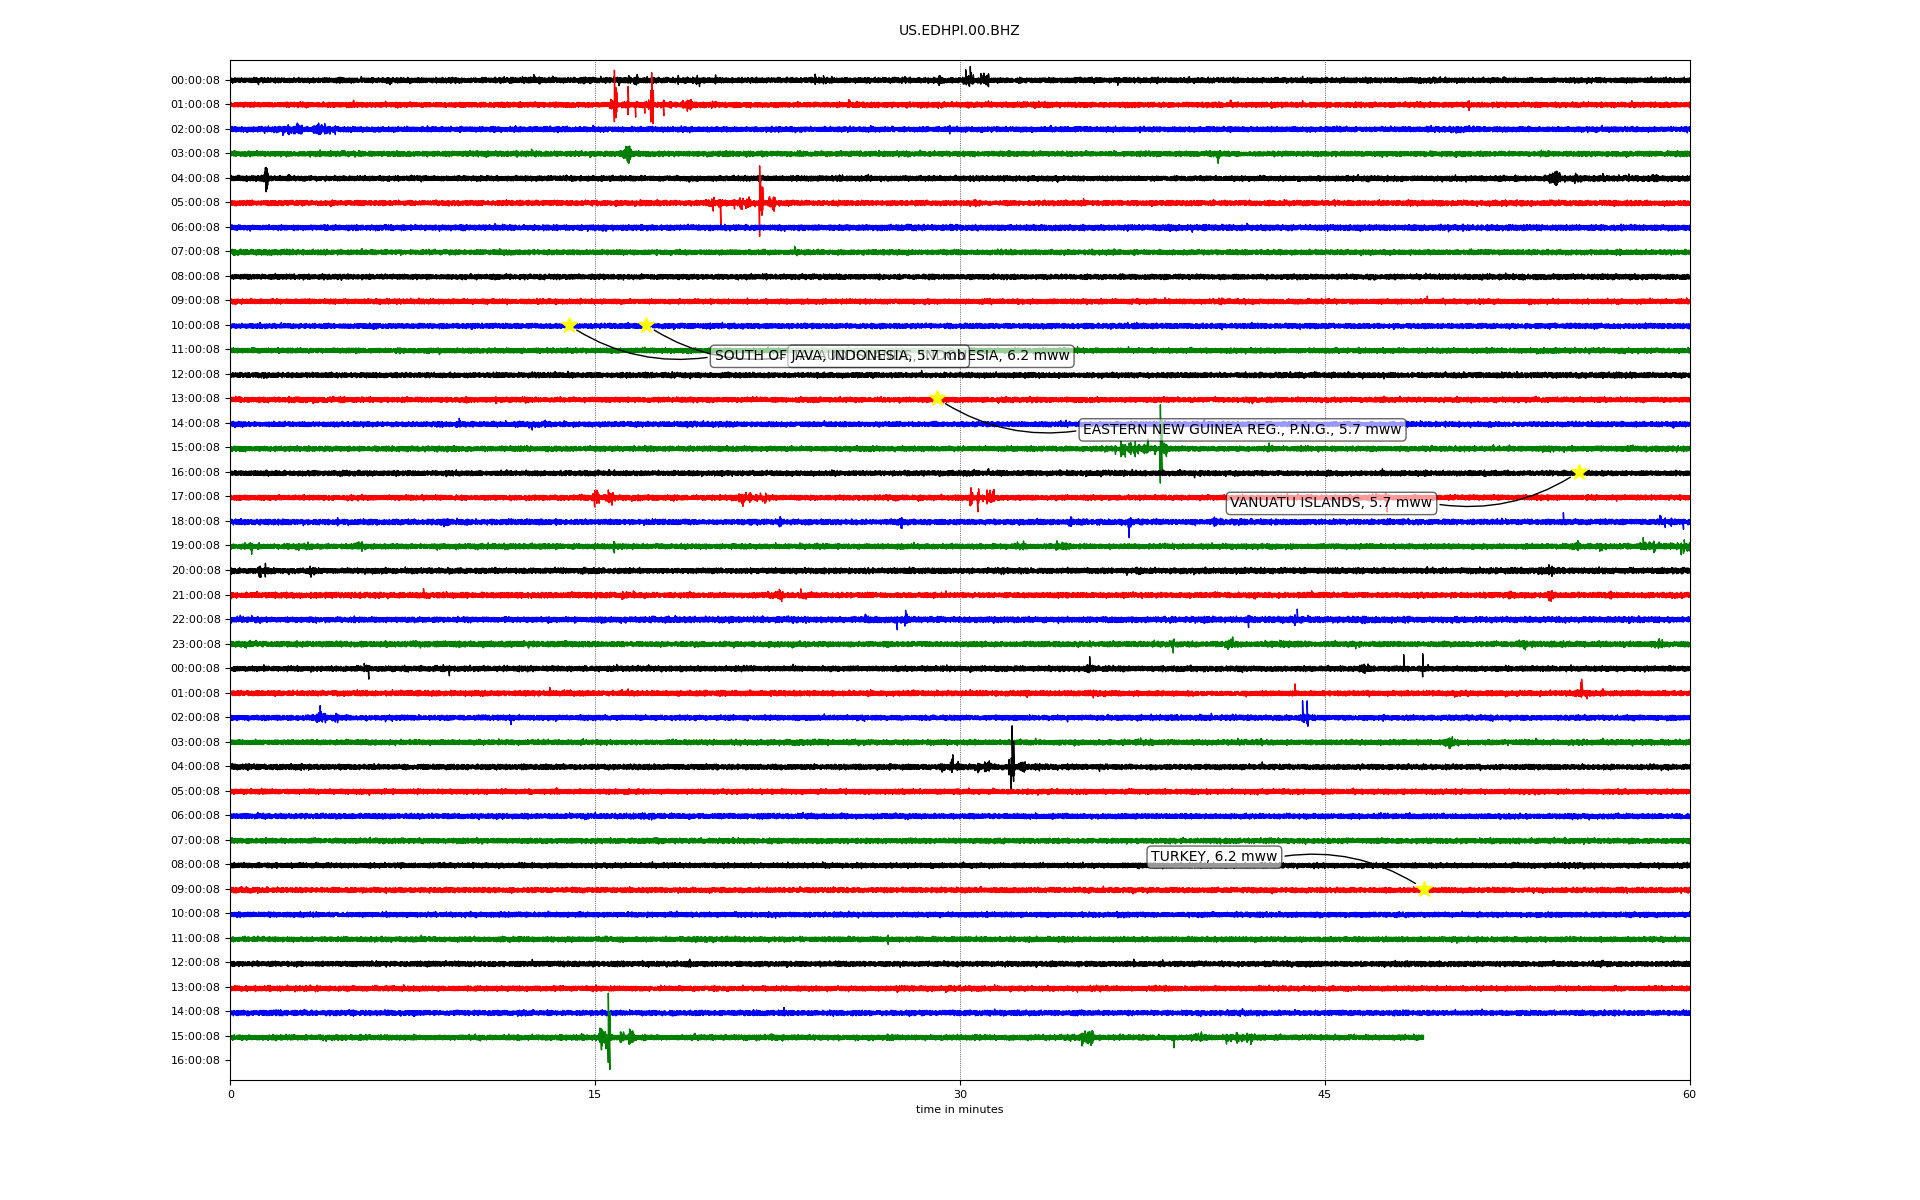1920x1200 pixels.
Task: Click the tall green spike under the New Guinea label
Action: tap(1160, 444)
